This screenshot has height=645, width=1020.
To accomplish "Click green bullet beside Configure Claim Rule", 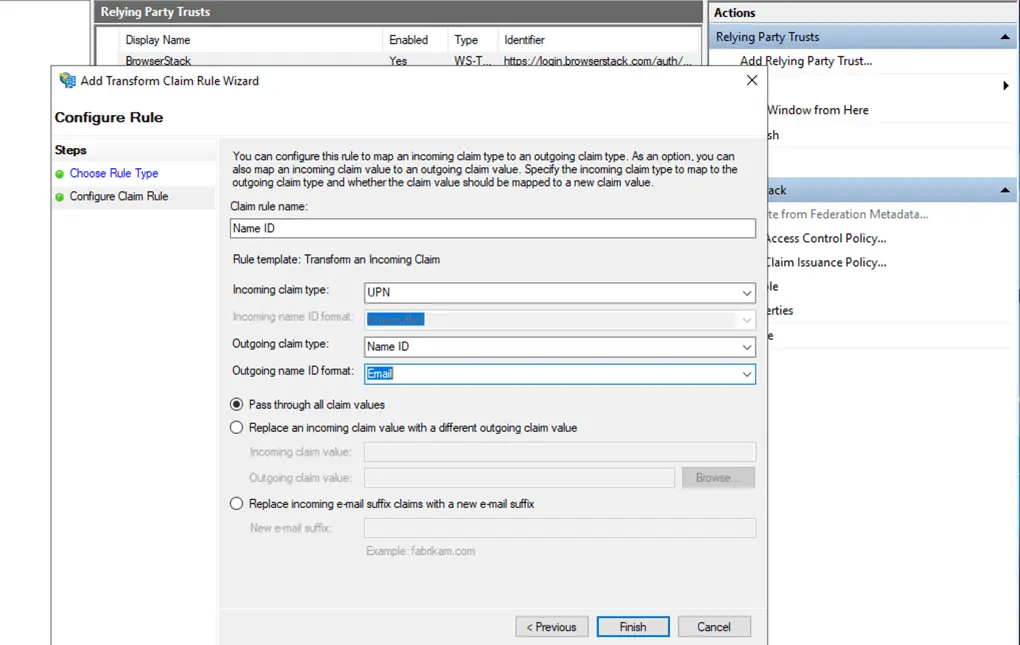I will tap(60, 197).
